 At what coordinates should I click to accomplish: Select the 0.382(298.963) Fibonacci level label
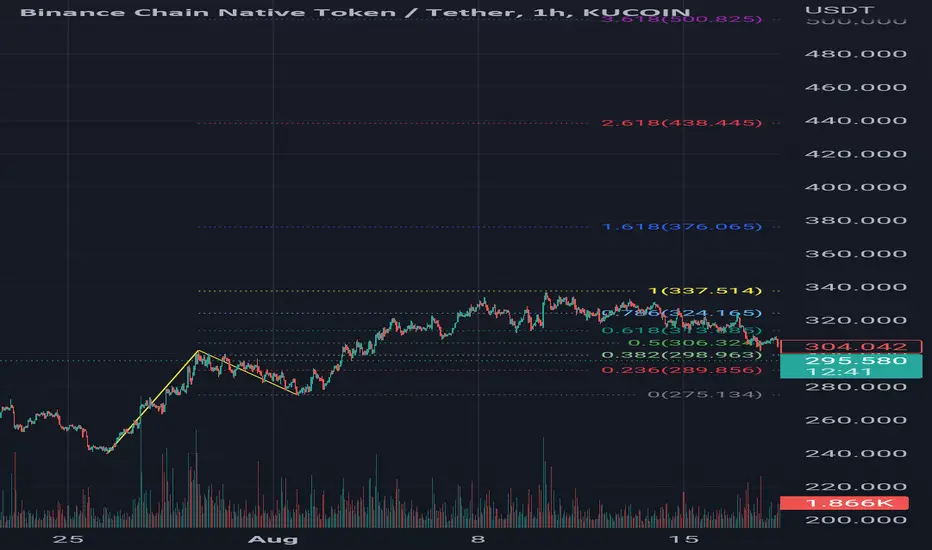[682, 356]
